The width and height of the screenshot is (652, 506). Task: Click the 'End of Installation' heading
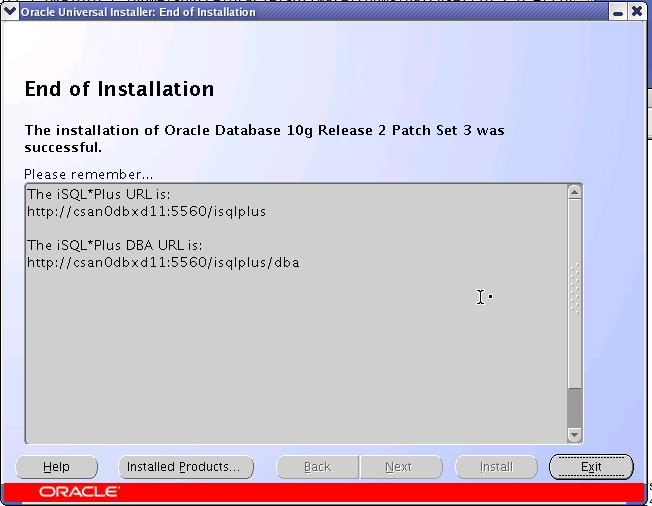[x=119, y=89]
